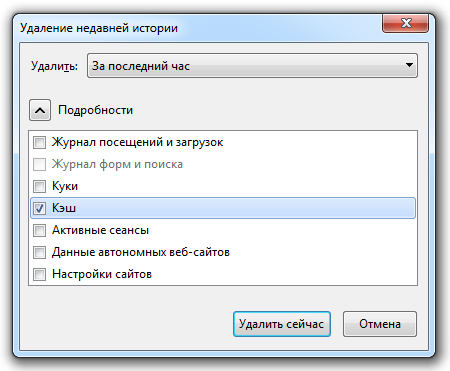Click the 'Настройки сайтов' list item text

pyautogui.click(x=102, y=274)
